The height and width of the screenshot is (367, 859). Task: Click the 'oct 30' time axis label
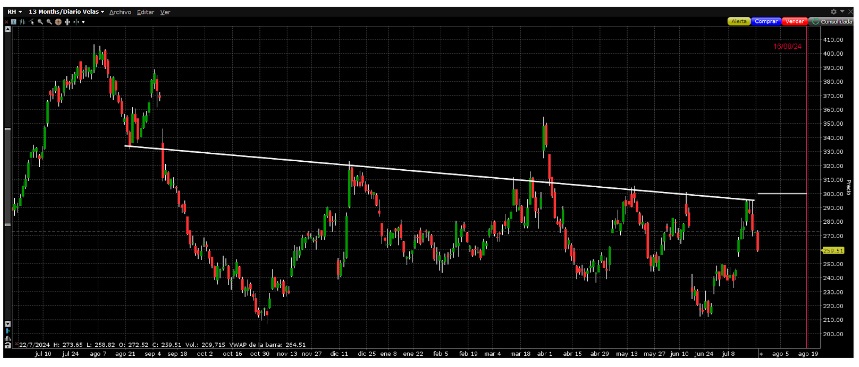pos(261,354)
